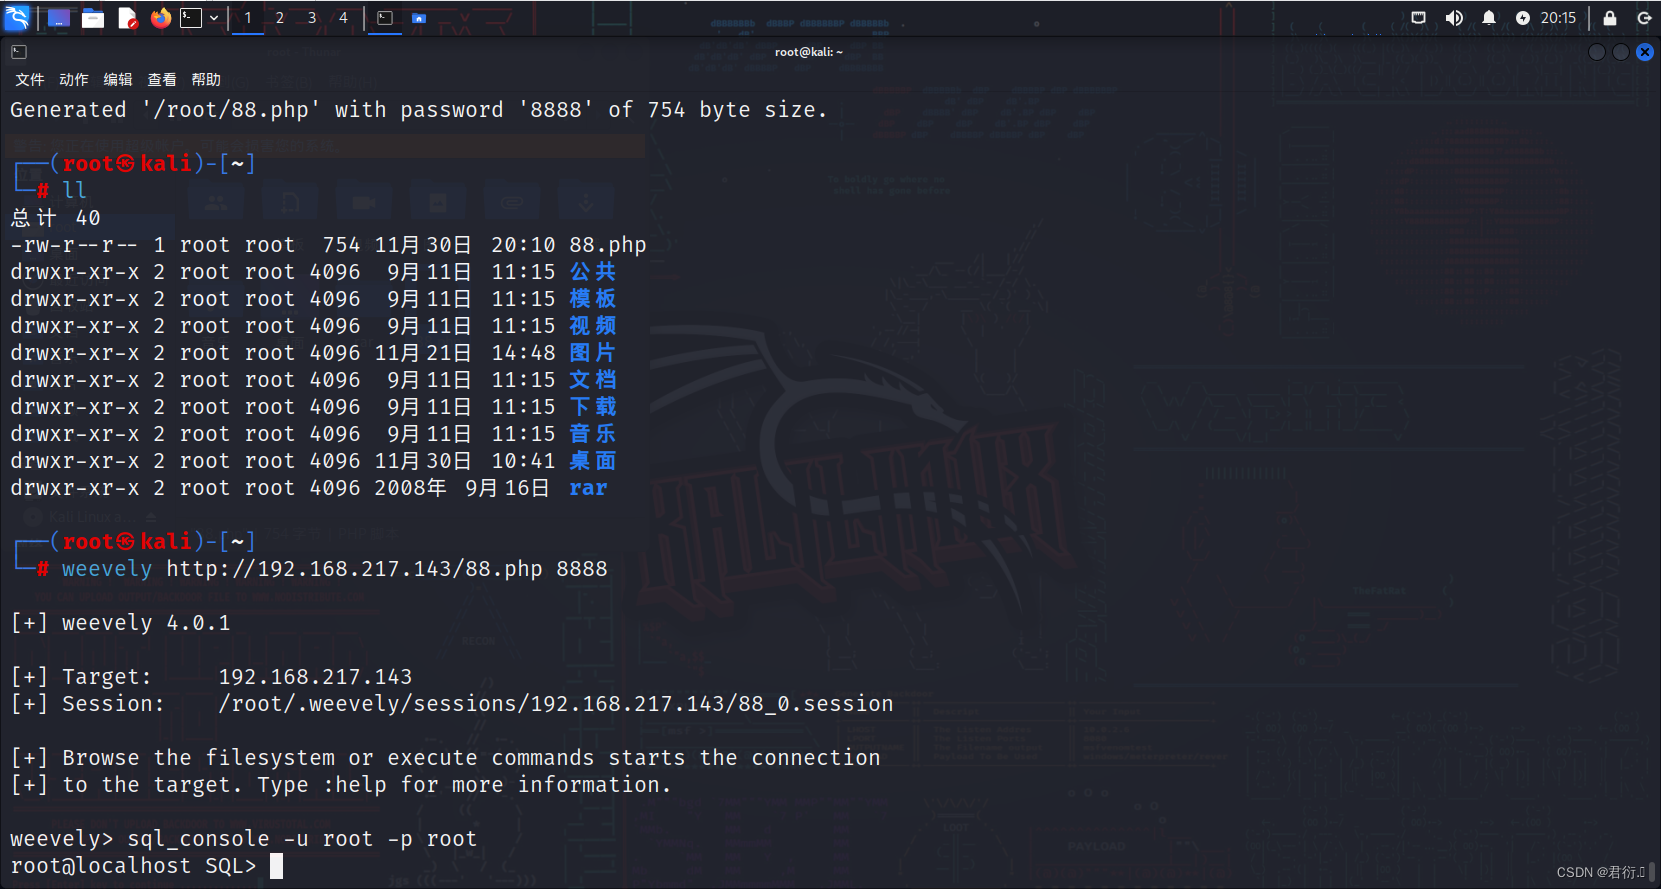The image size is (1661, 889).
Task: Switch to workspace 3
Action: tap(312, 18)
